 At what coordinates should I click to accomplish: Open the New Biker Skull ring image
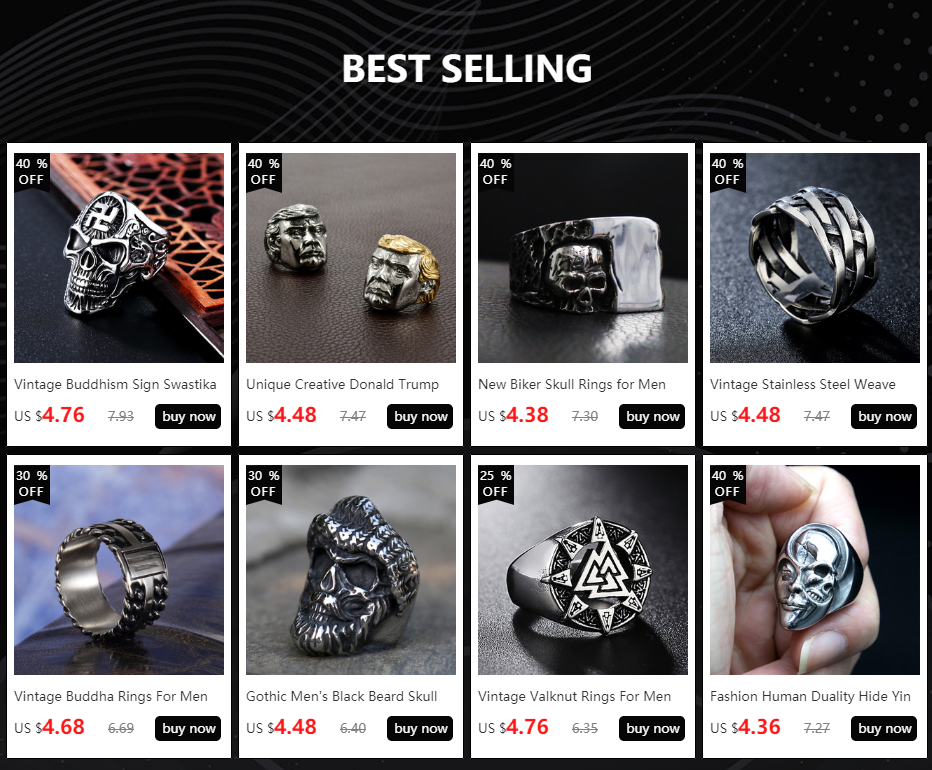[x=582, y=258]
